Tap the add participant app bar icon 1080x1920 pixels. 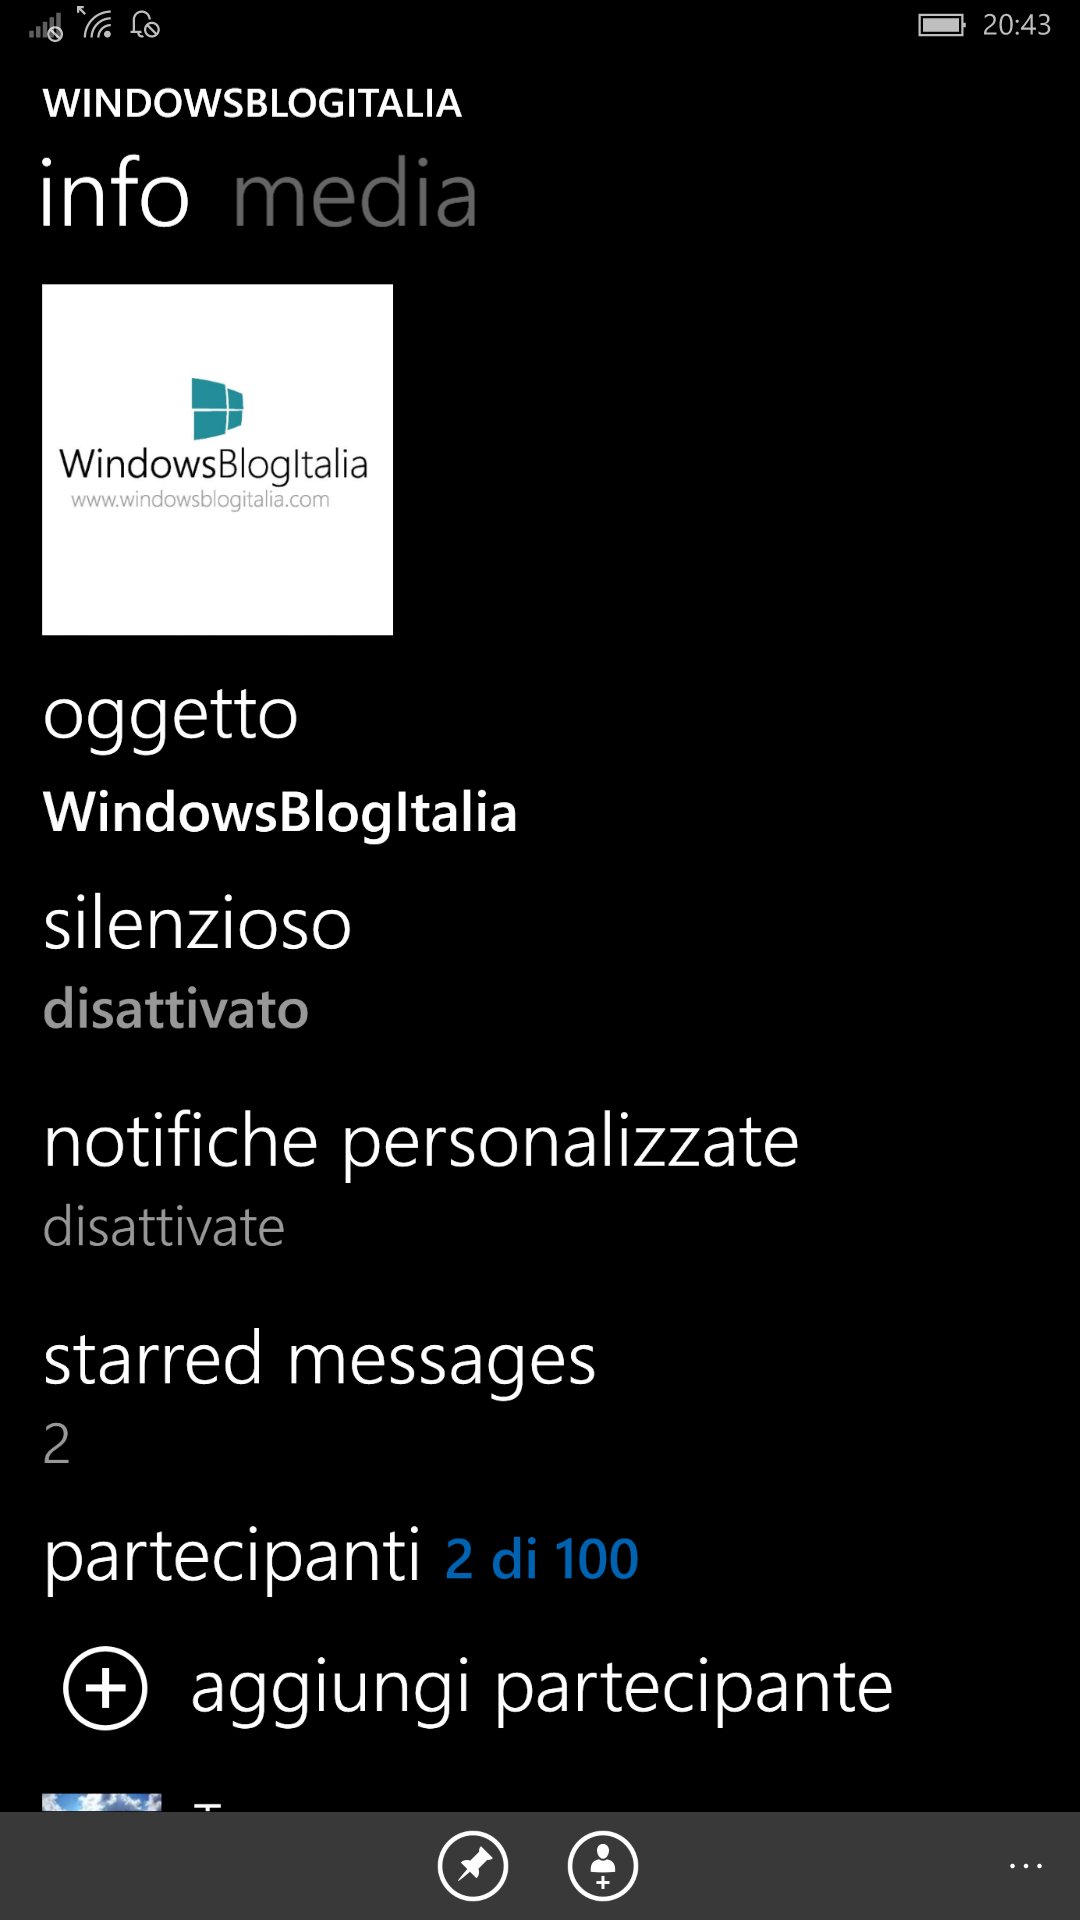pos(603,1866)
